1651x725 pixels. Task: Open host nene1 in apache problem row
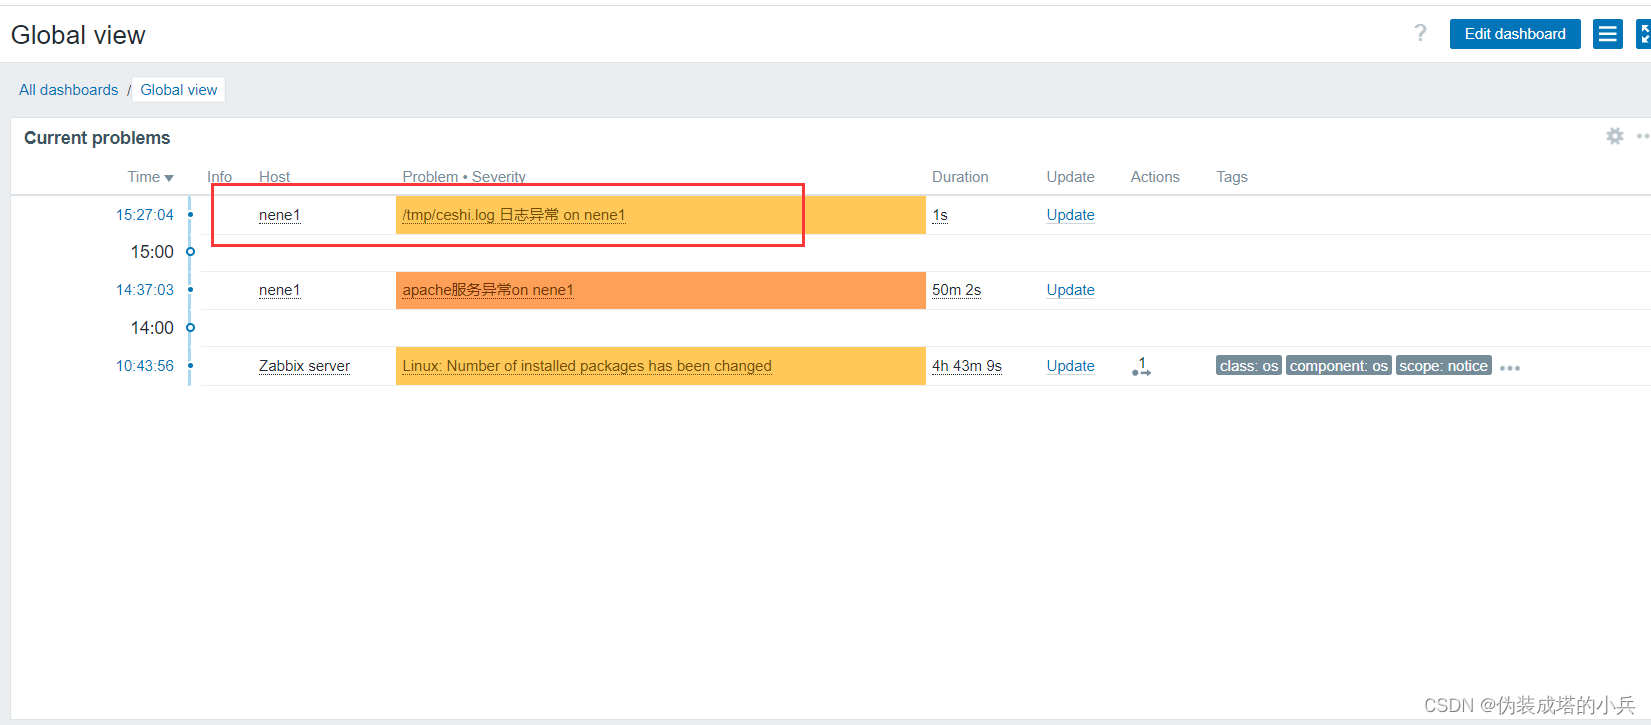[x=279, y=290]
